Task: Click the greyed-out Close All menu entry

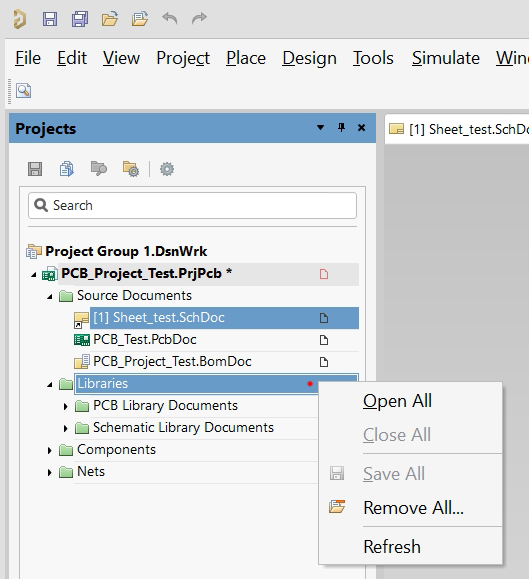Action: point(411,435)
